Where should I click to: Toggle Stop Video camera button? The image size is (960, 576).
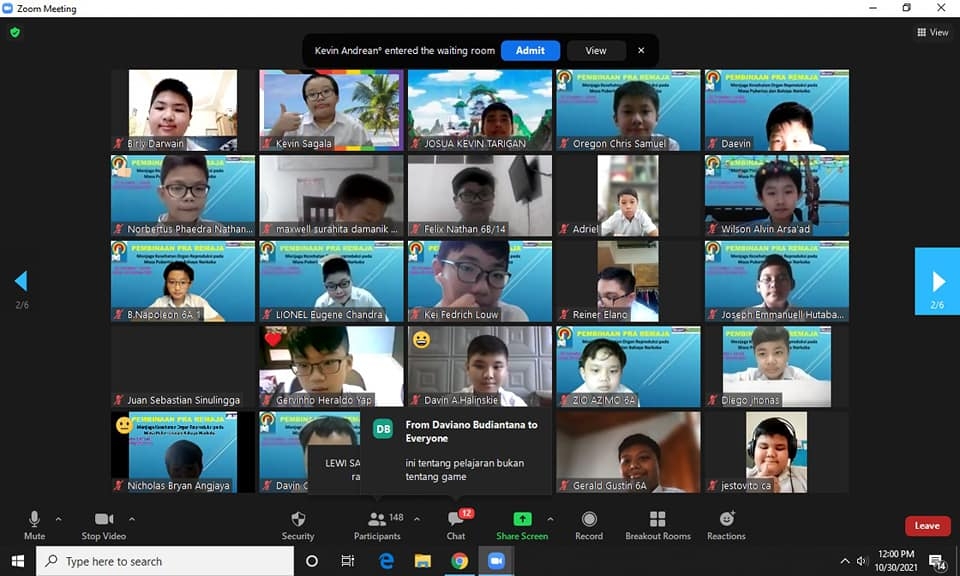point(104,524)
